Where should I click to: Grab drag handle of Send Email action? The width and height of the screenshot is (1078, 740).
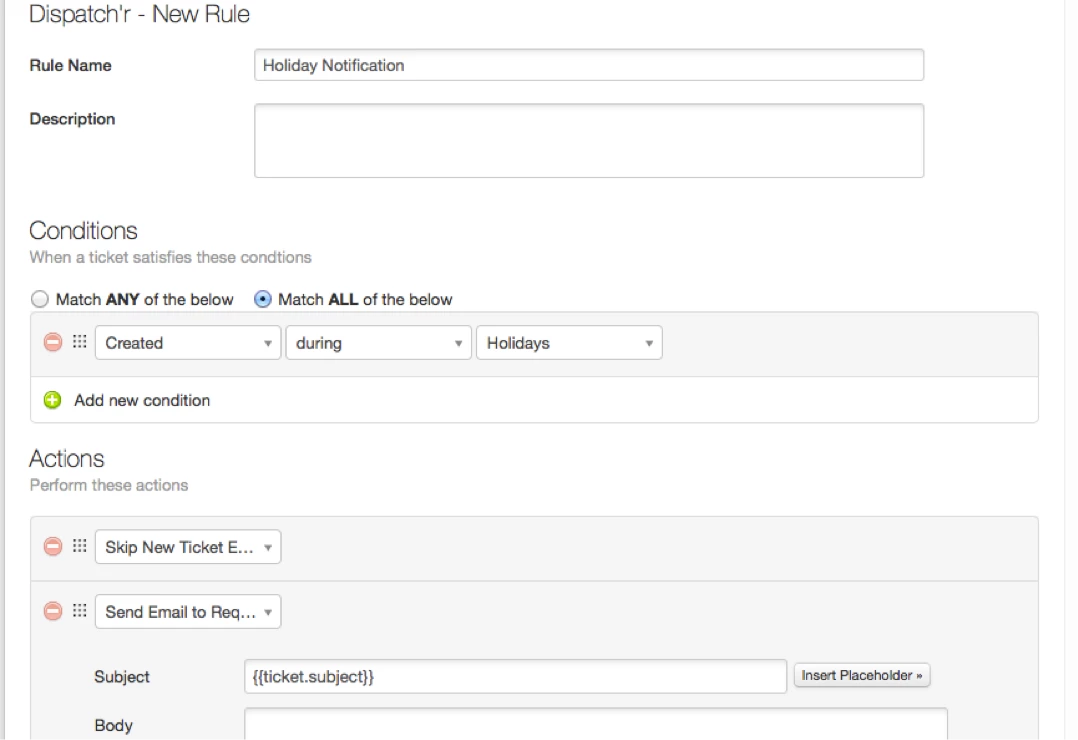tap(80, 611)
